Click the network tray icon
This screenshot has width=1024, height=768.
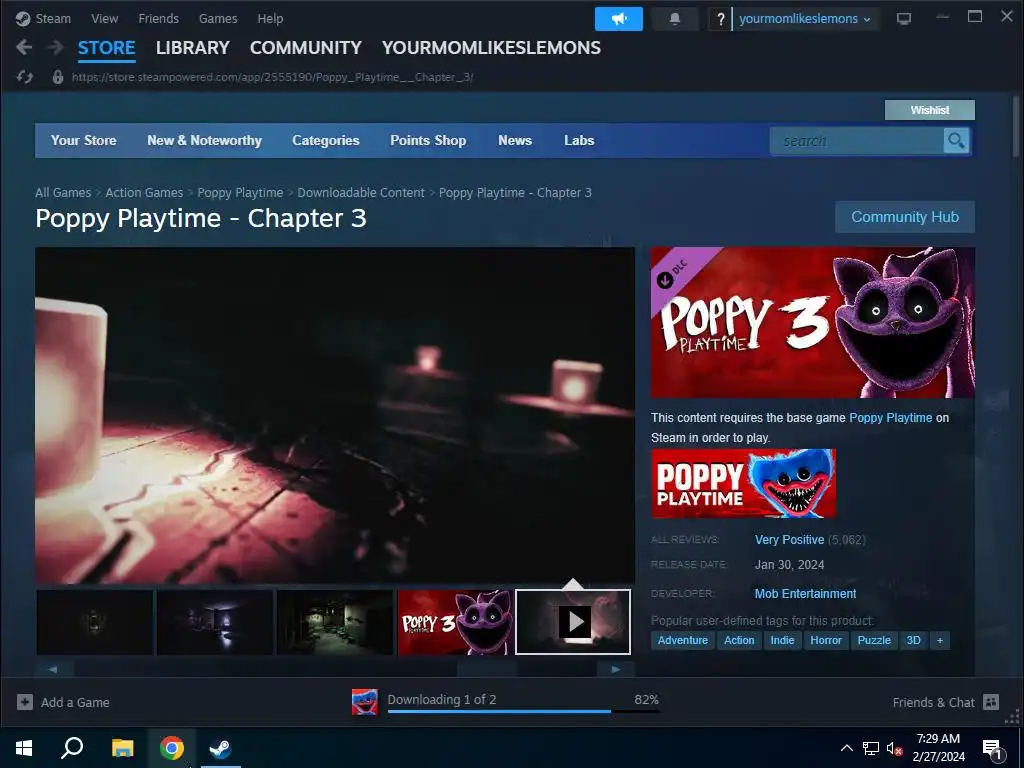click(x=871, y=748)
